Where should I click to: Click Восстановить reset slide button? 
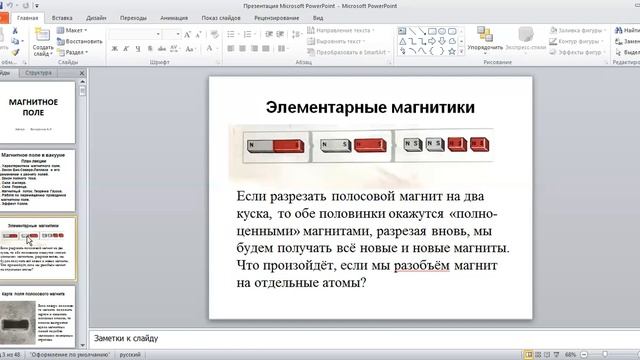(80, 41)
